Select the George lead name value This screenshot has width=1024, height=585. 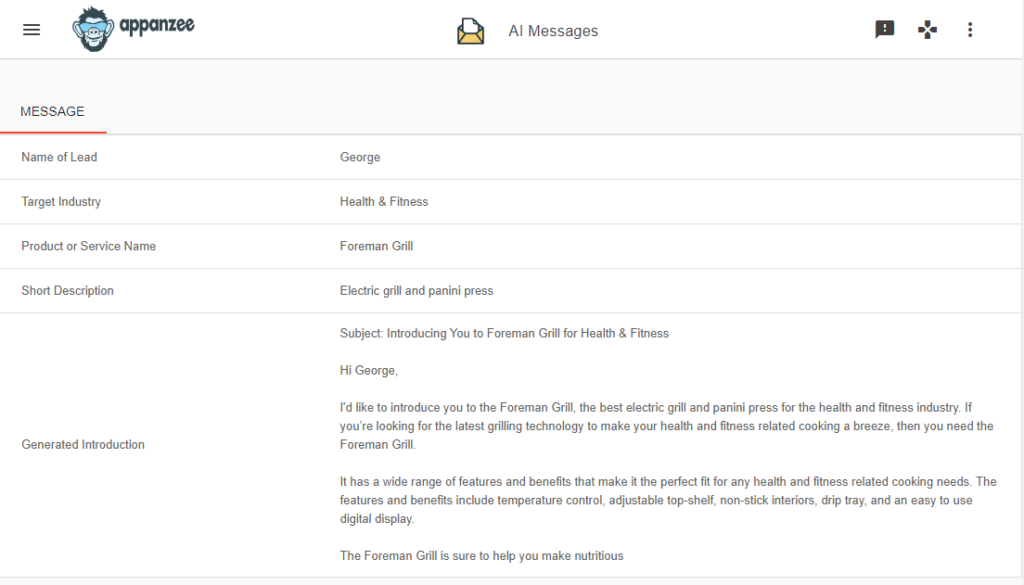click(360, 157)
